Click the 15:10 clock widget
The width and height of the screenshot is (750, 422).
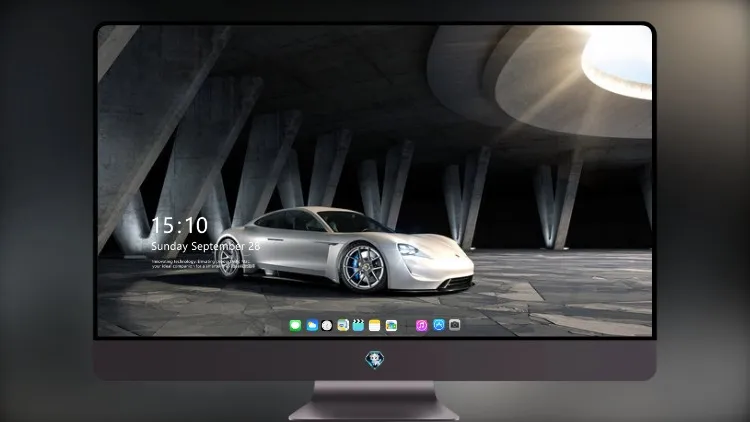tap(179, 225)
